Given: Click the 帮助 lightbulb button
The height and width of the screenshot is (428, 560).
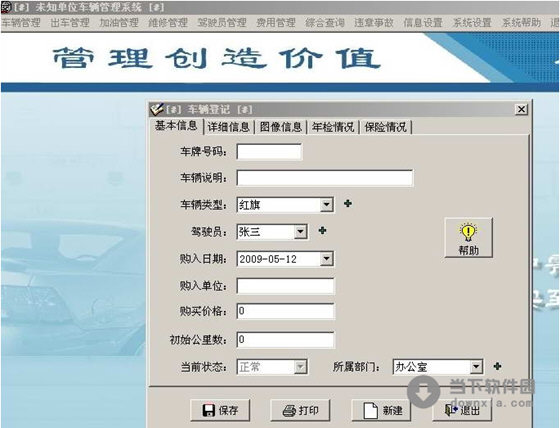Looking at the screenshot, I should (x=469, y=238).
